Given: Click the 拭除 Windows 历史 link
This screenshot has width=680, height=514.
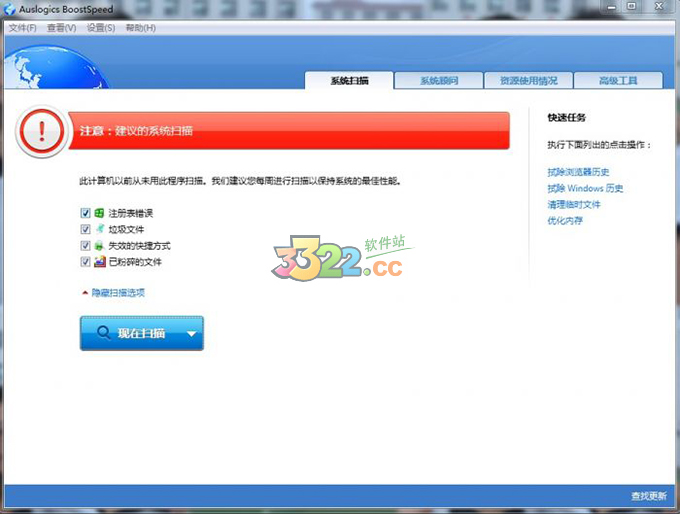Looking at the screenshot, I should [585, 188].
